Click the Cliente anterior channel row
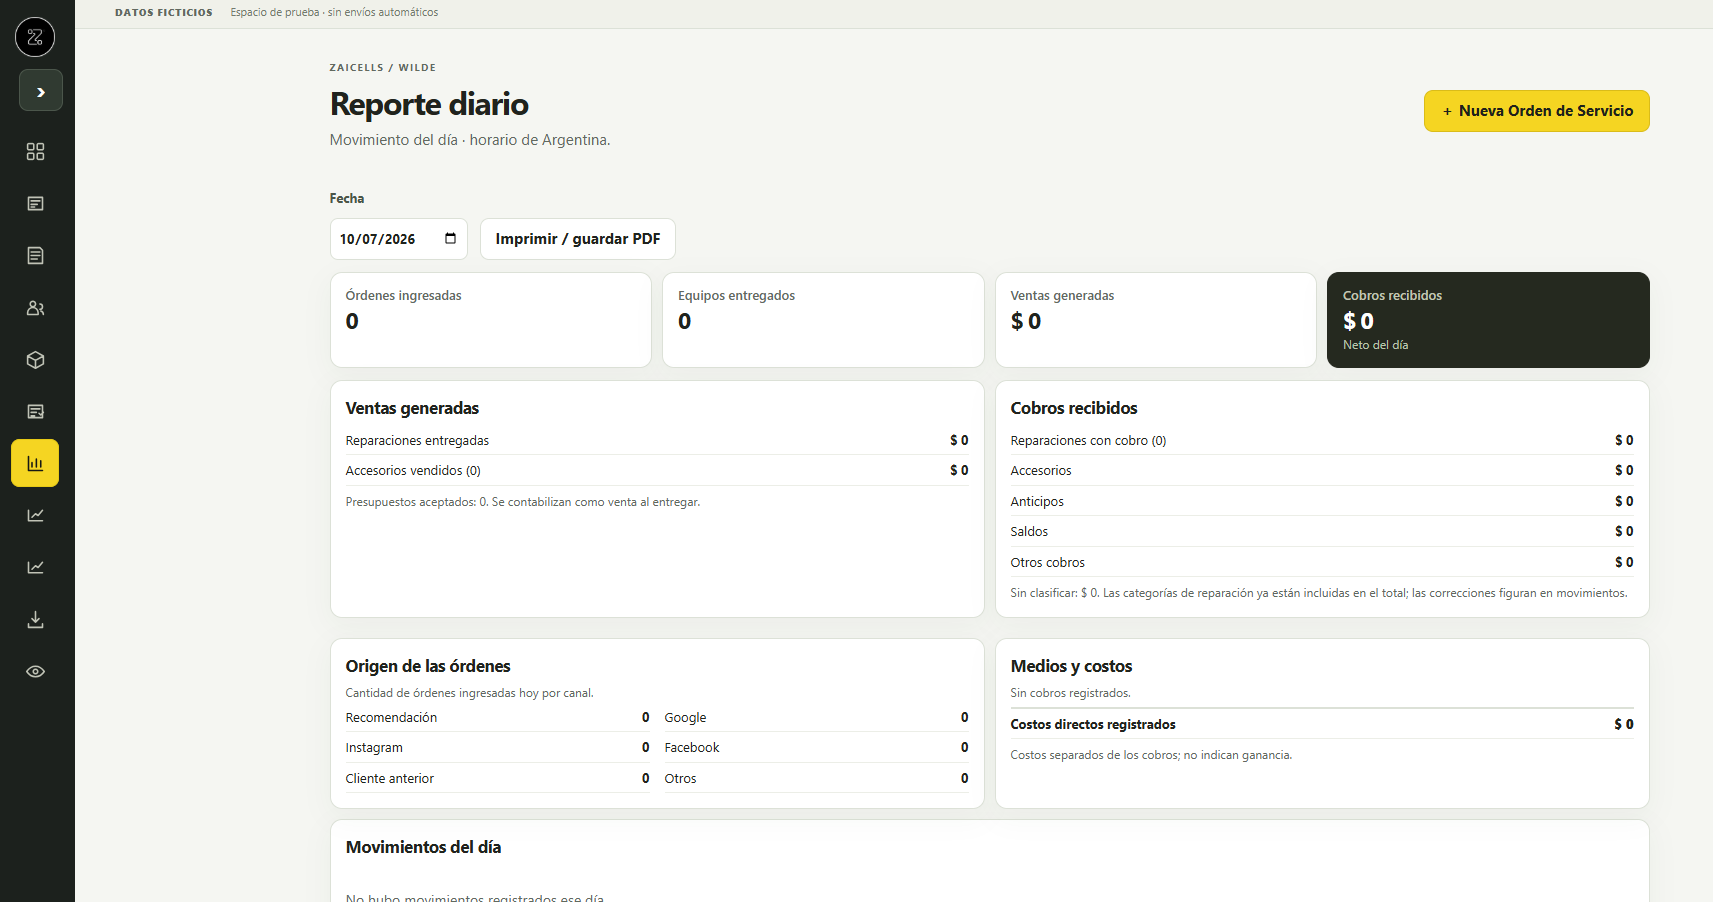Screen dimensions: 1713x902 [x=497, y=778]
